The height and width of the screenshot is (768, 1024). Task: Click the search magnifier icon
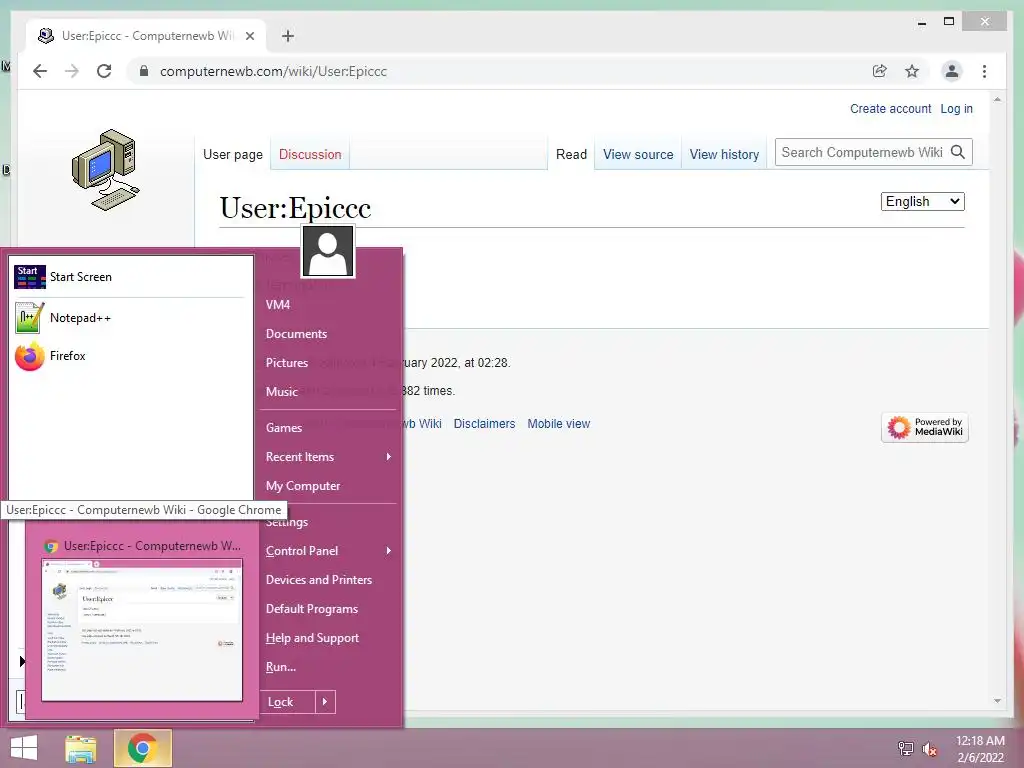click(x=958, y=152)
